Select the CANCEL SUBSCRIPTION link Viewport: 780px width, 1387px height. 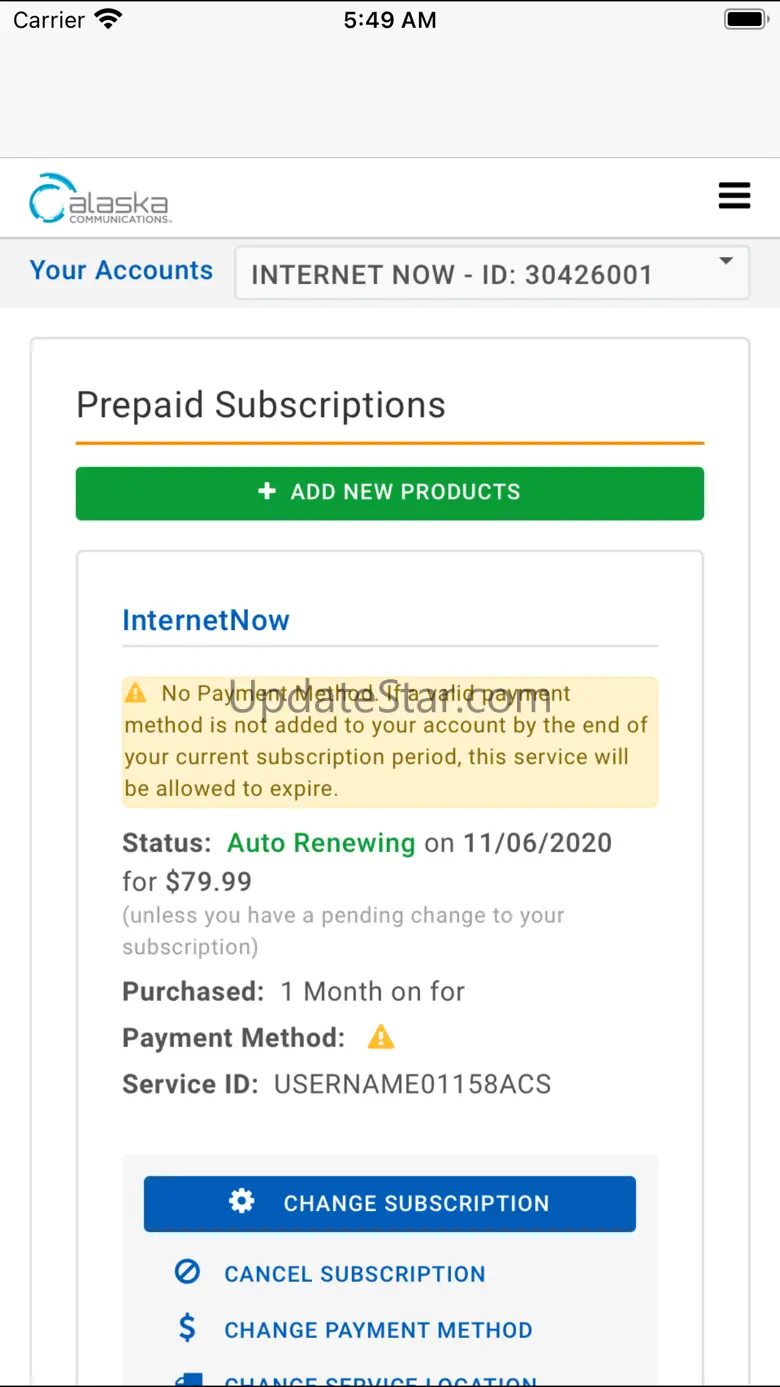[x=354, y=1274]
